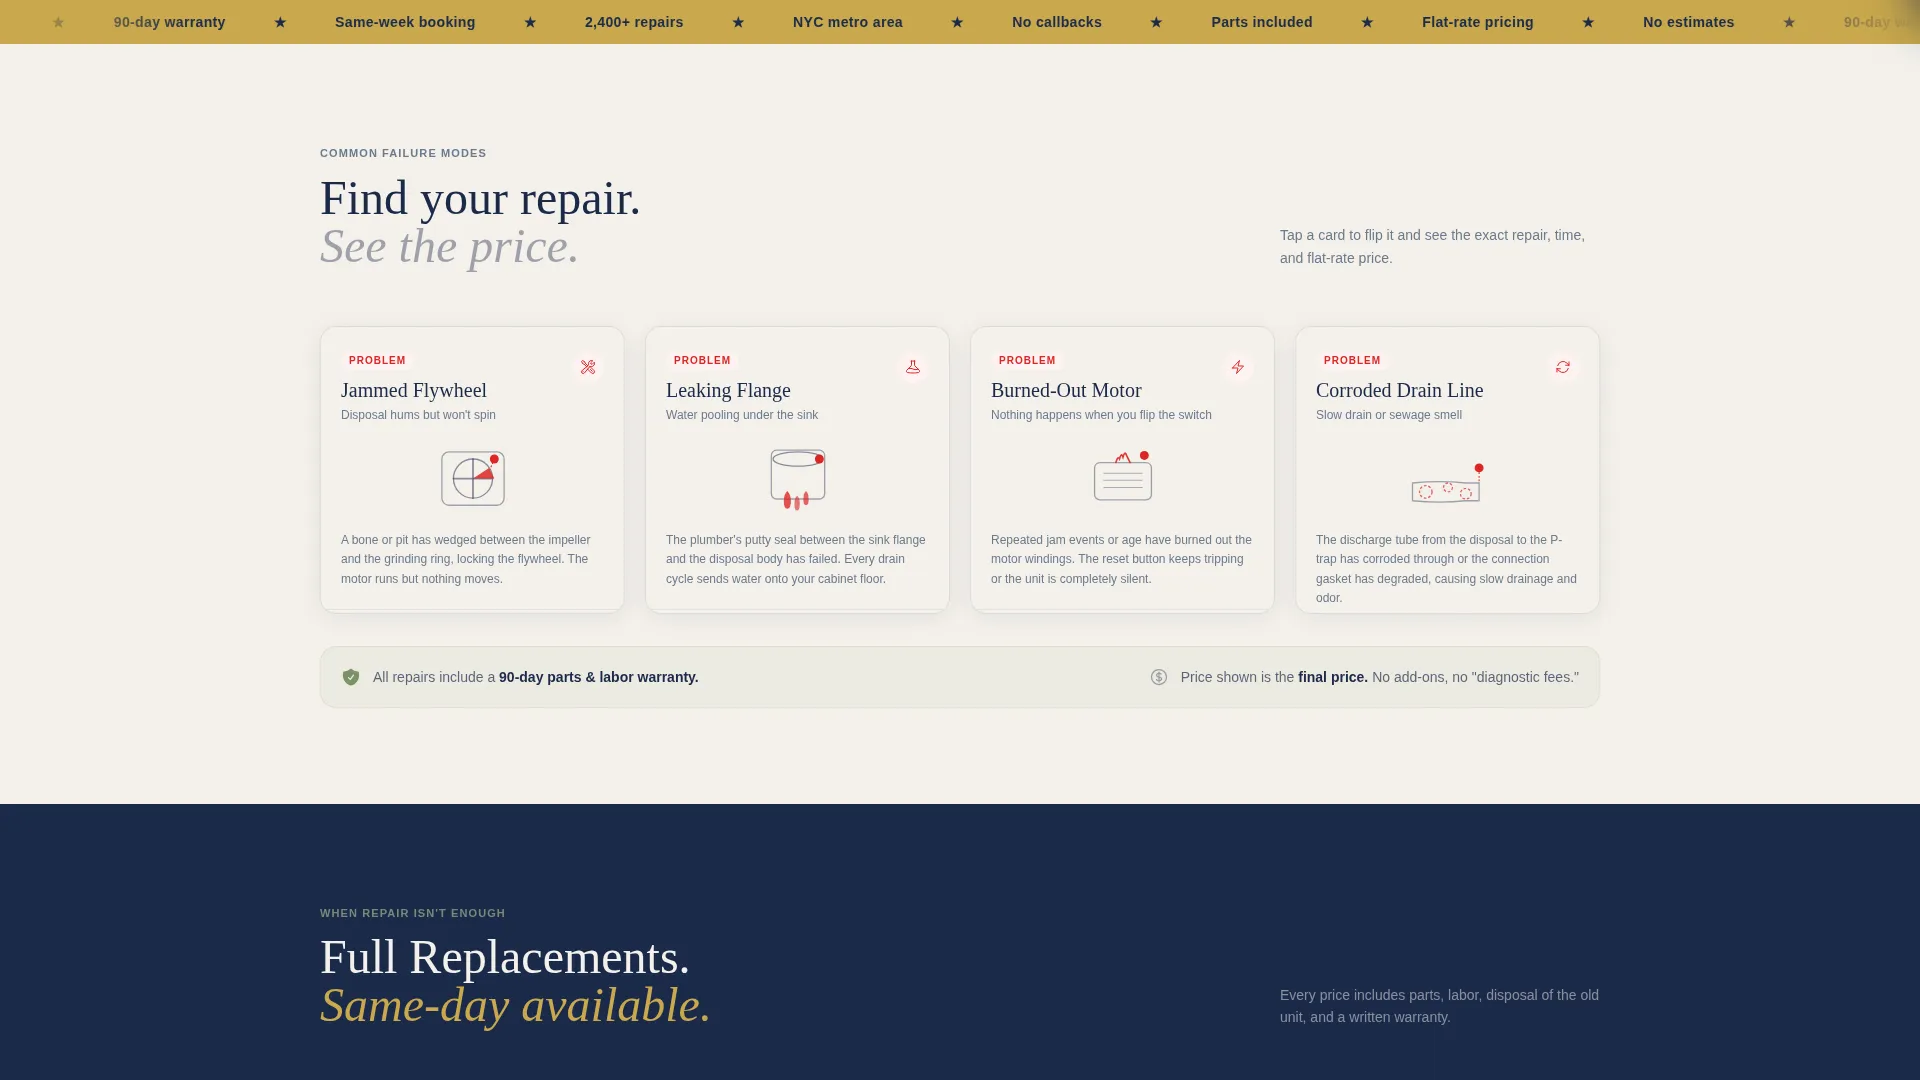
Task: Click 'No callbacks' in the ticker
Action: pyautogui.click(x=1057, y=22)
